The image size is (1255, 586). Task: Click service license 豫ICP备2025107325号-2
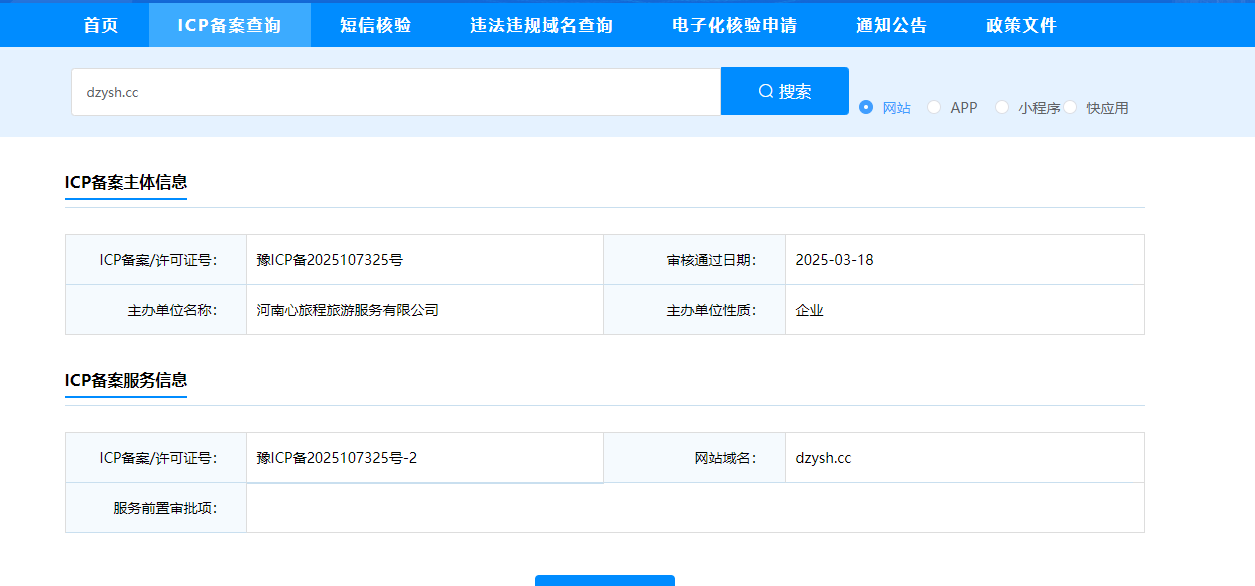(x=337, y=458)
